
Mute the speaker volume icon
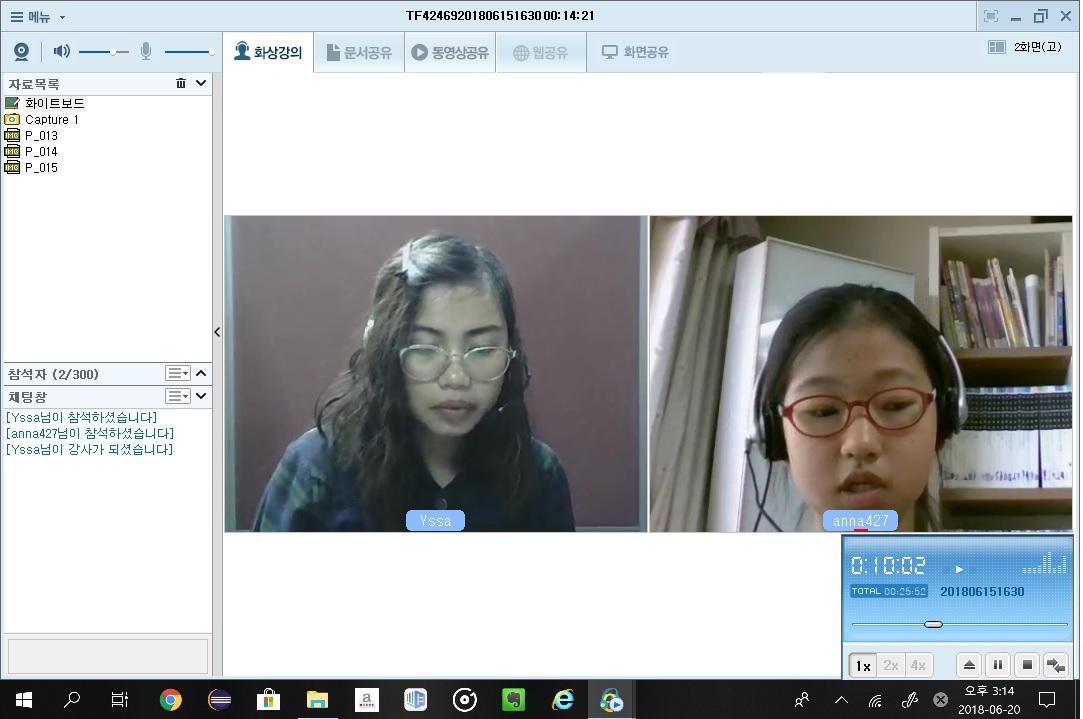coord(62,52)
